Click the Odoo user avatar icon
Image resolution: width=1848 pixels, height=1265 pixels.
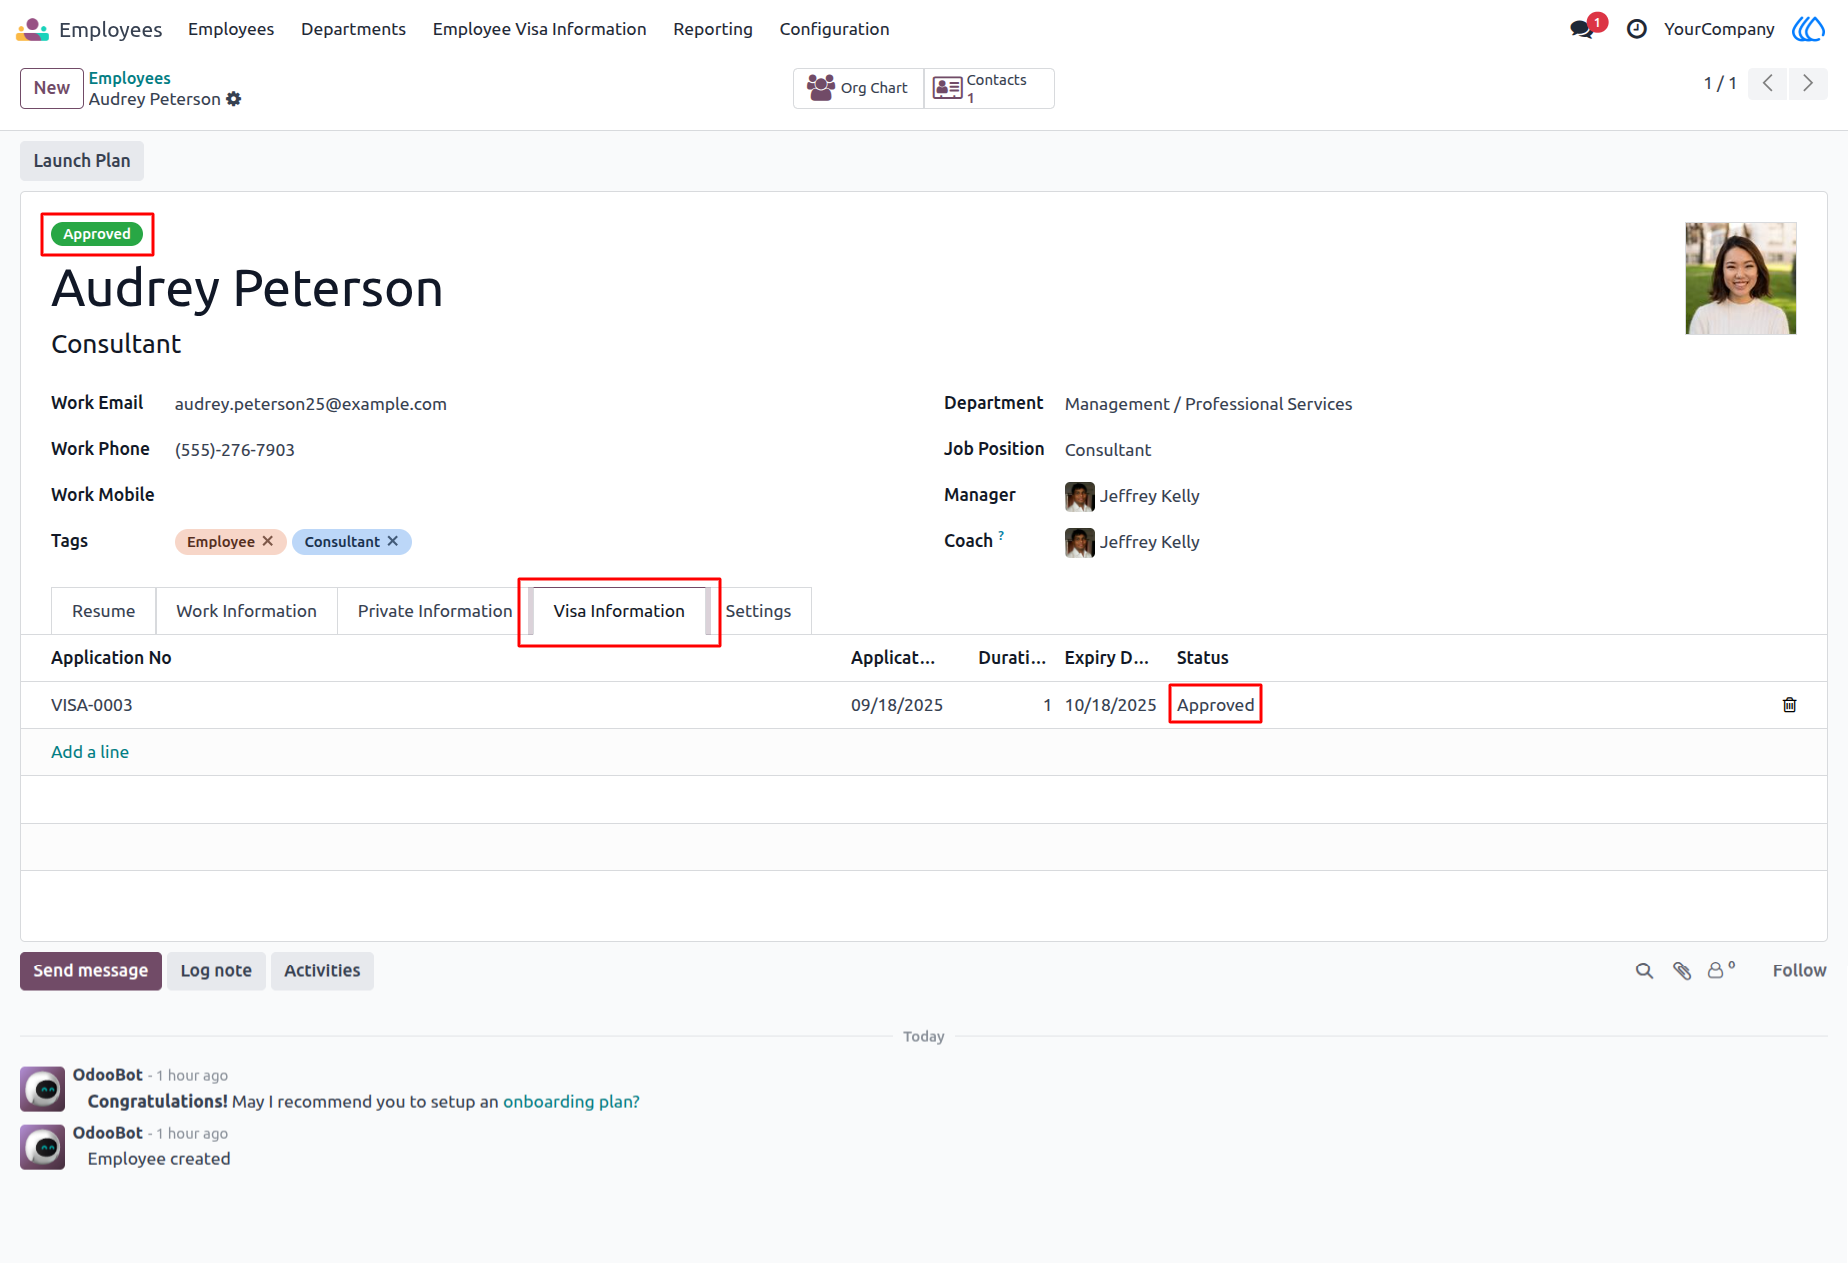tap(1808, 29)
